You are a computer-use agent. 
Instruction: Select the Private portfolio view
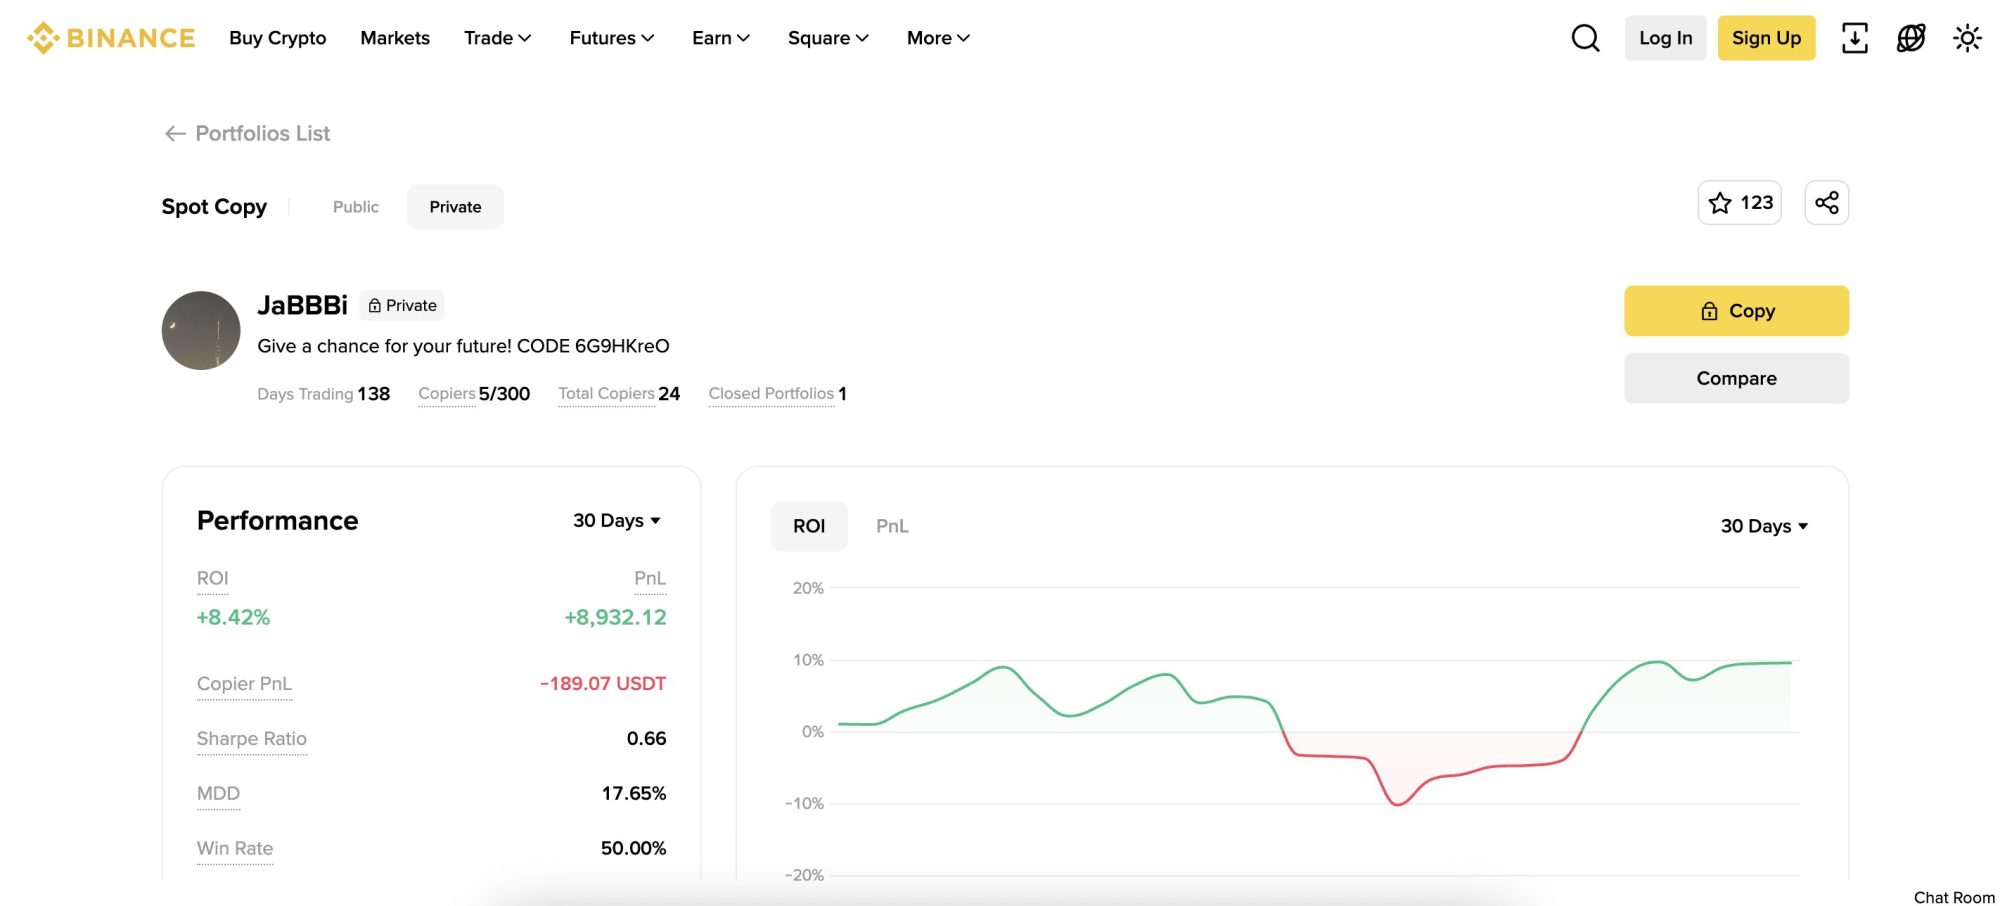click(455, 206)
